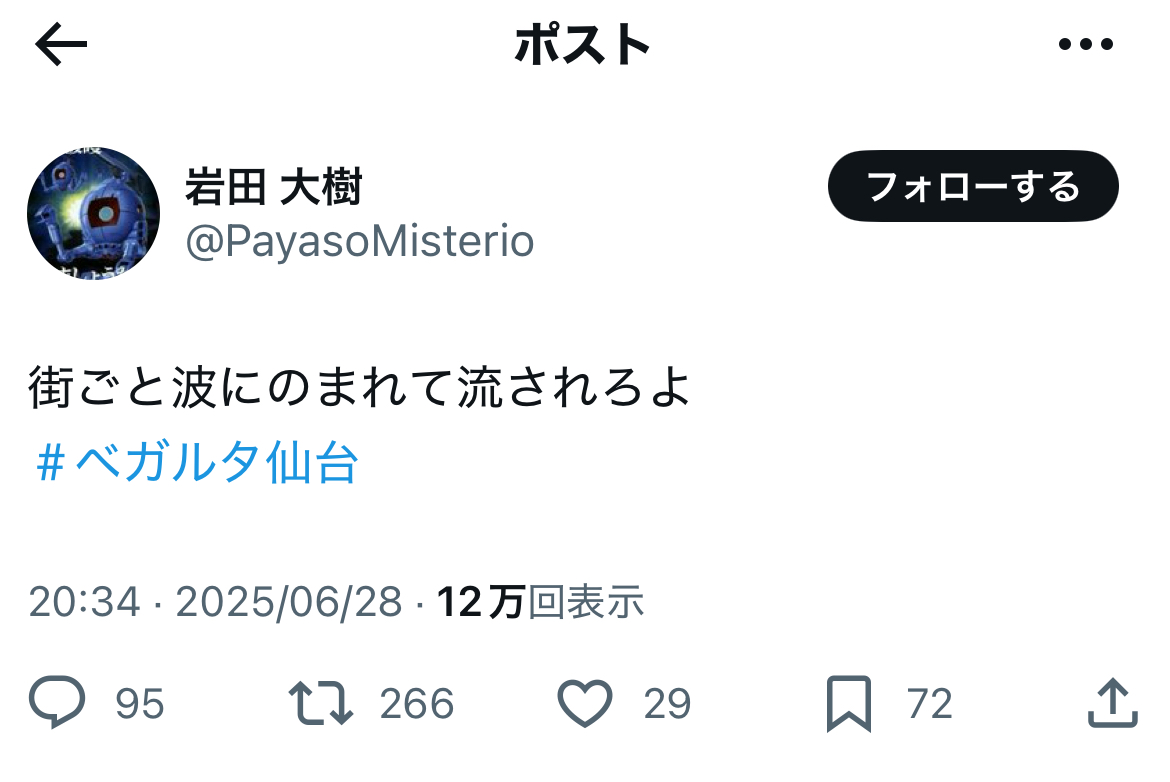Bookmark this post with the bookmark icon
The width and height of the screenshot is (1170, 782).
[848, 703]
